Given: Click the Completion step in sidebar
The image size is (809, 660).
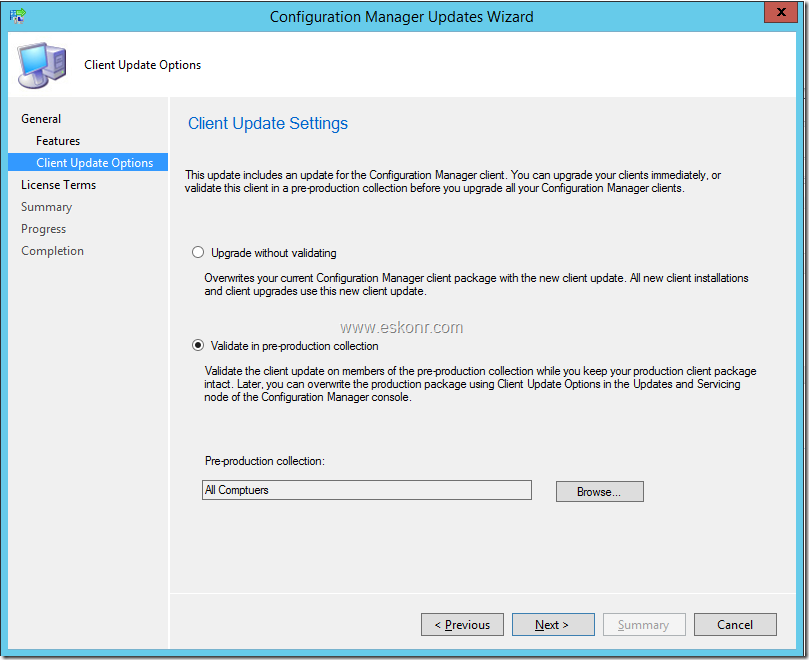Looking at the screenshot, I should [52, 251].
